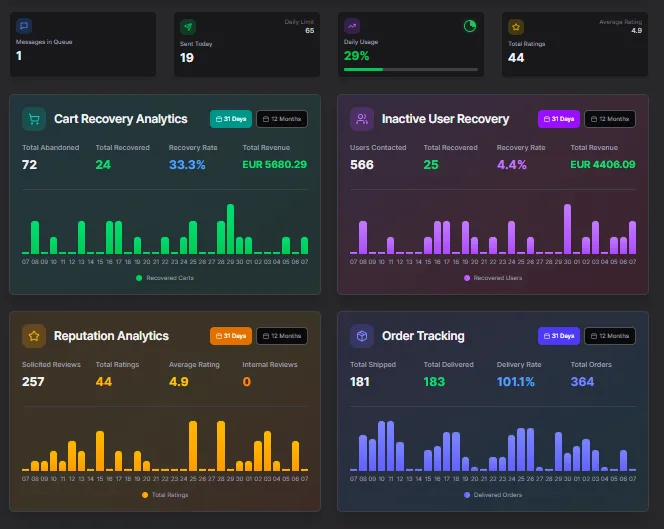The image size is (664, 529).
Task: Switch Cart Recovery Analytics to 12 Months
Action: pos(282,119)
